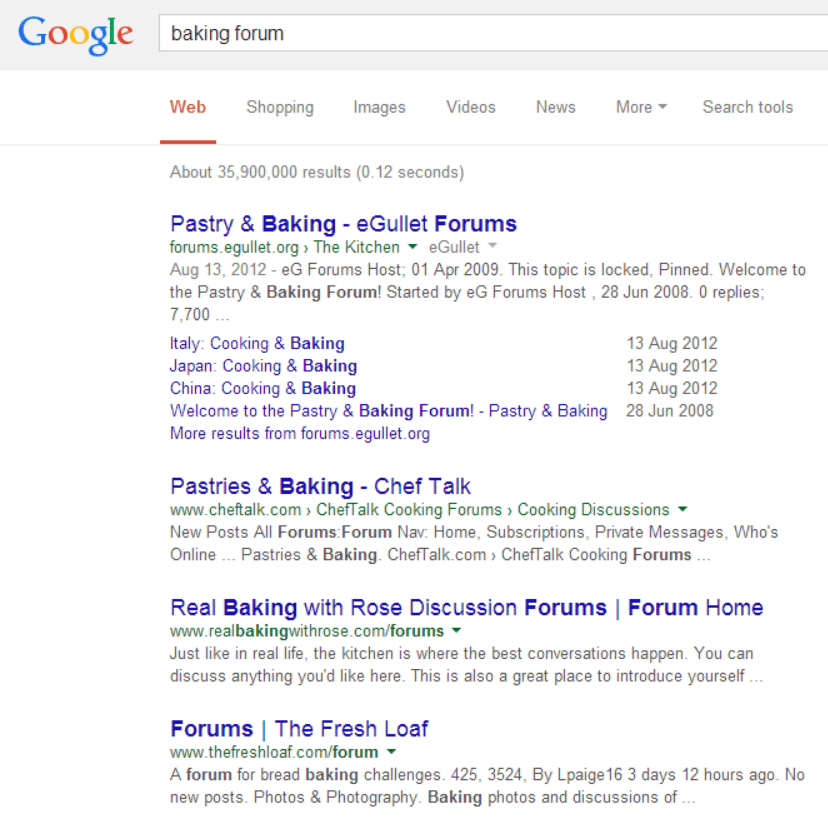Screen dimensions: 828x820
Task: Click the www.thefreshloaf.com/forum URL text
Action: coord(274,752)
